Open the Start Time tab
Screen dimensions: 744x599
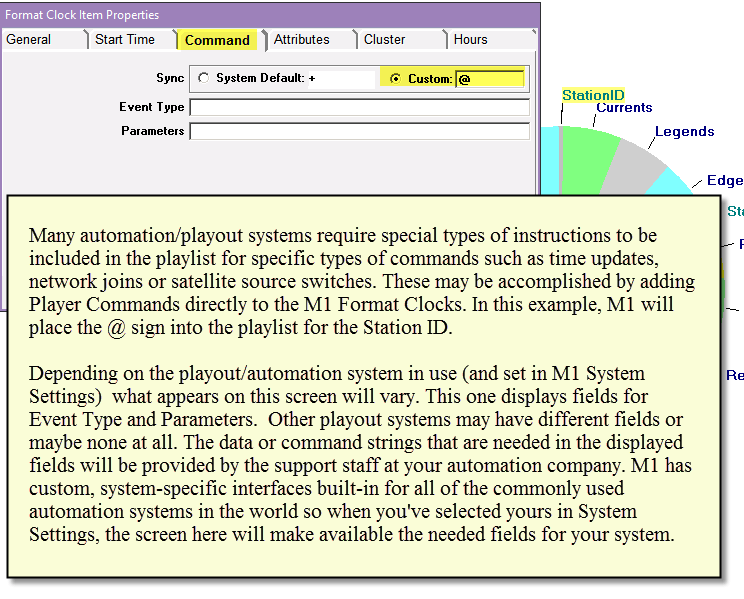tap(125, 39)
